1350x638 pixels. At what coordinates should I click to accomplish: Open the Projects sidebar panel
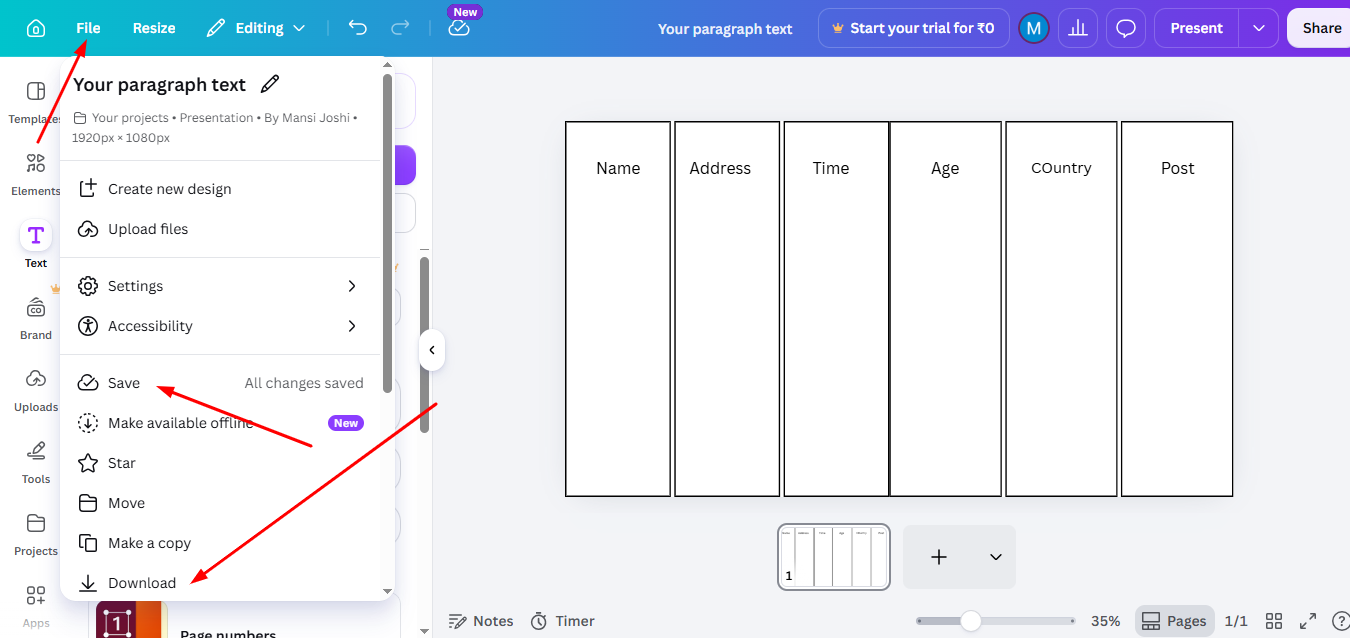(x=36, y=534)
